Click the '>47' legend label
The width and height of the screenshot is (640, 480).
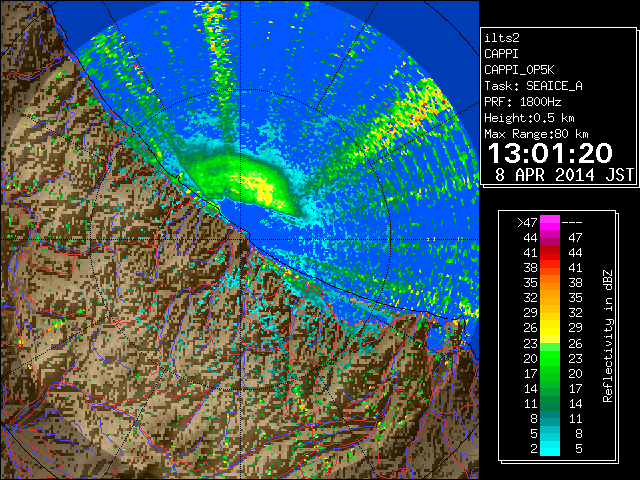(527, 222)
